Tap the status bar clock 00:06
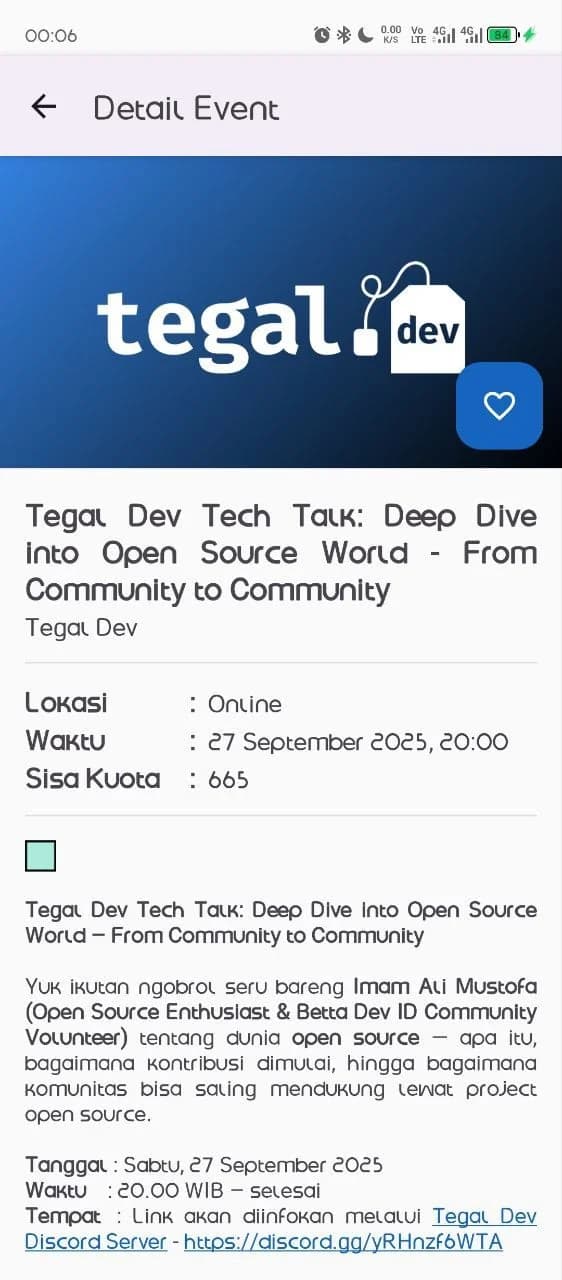 51,35
